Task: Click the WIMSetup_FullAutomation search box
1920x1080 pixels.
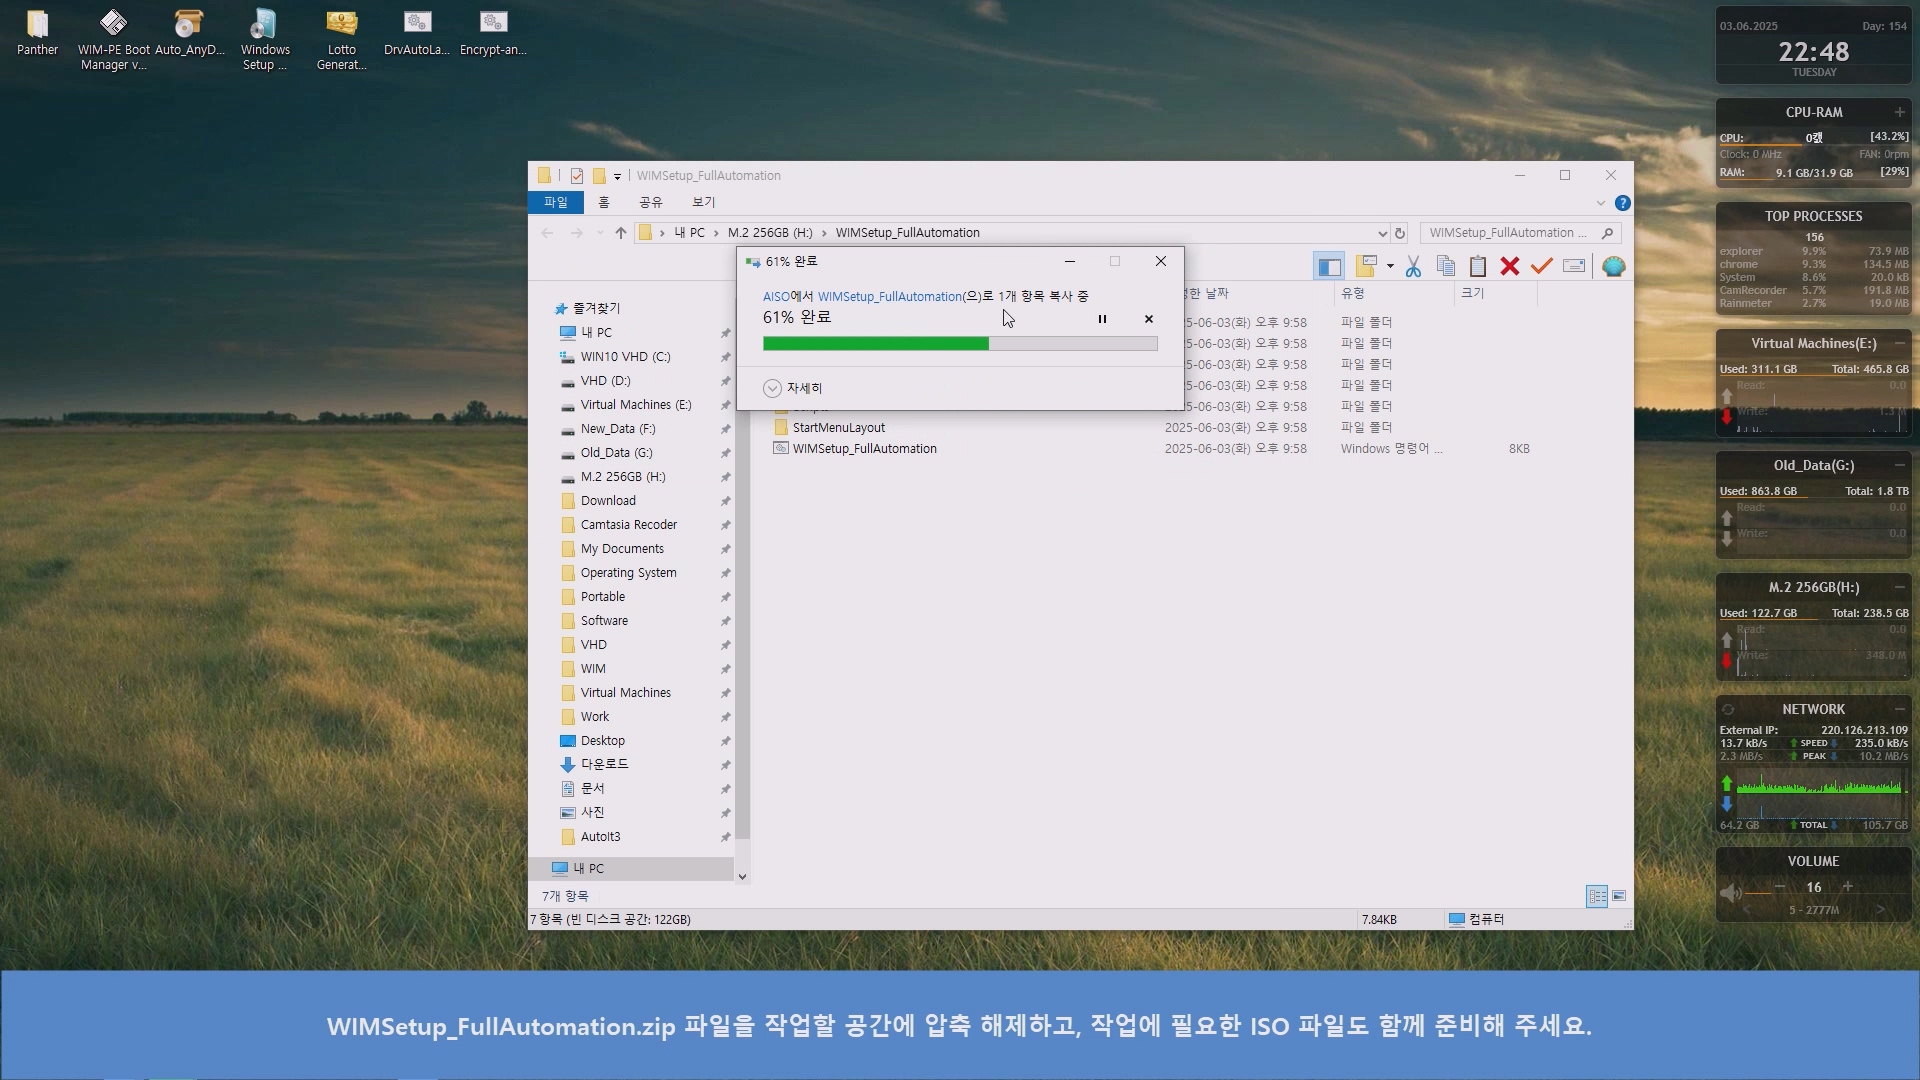Action: pos(1508,233)
